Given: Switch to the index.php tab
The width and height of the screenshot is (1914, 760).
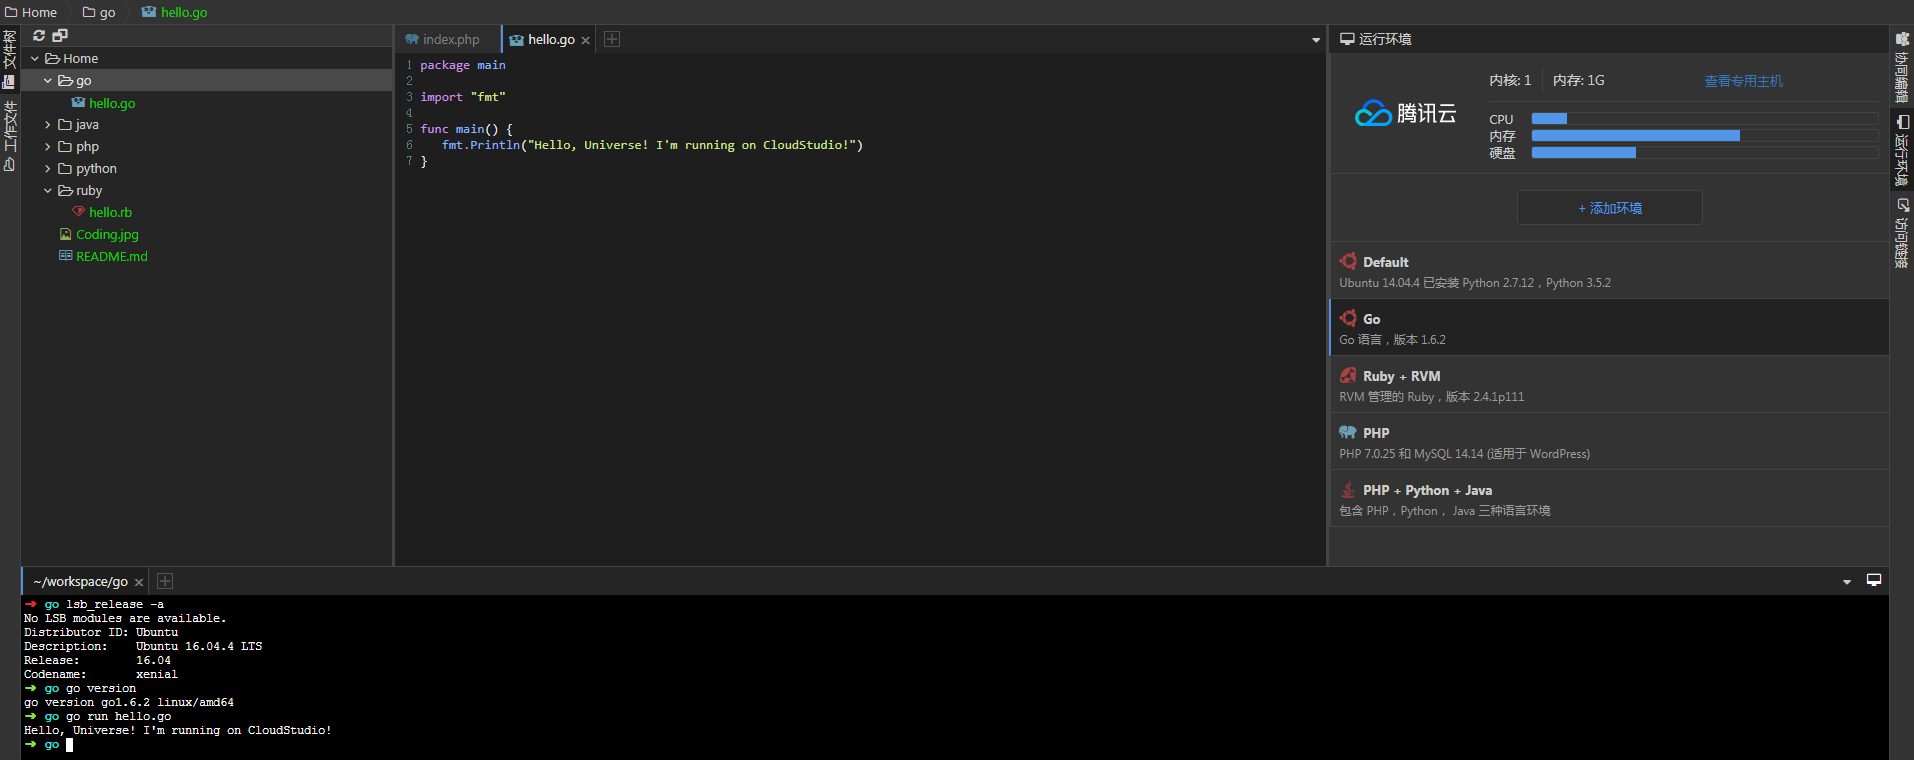Looking at the screenshot, I should tap(450, 40).
